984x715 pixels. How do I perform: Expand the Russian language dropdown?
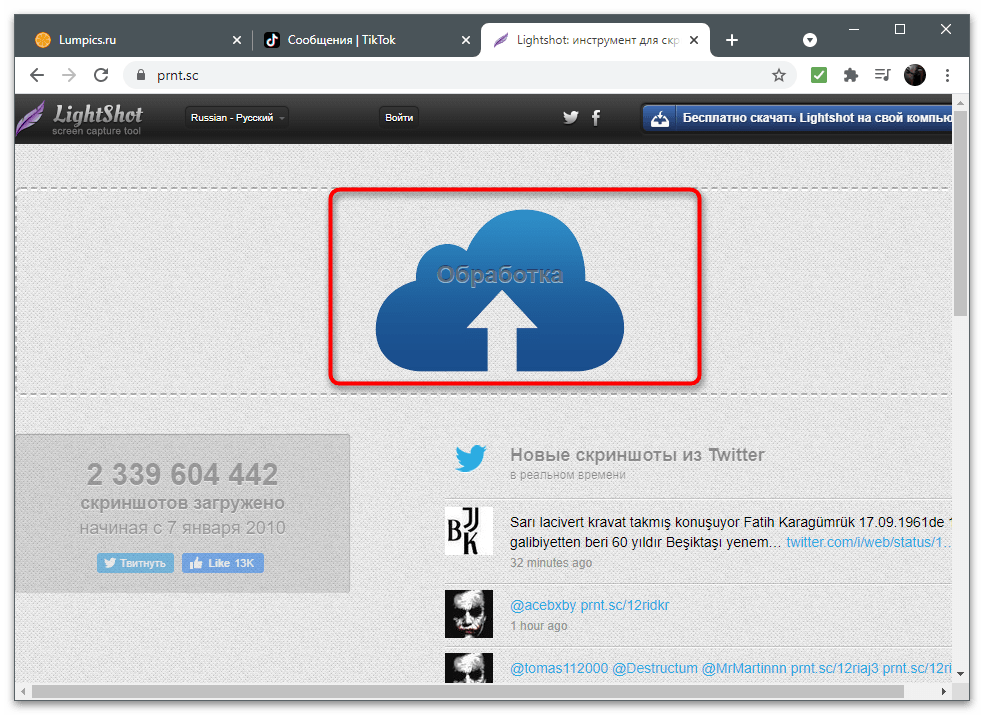(237, 117)
